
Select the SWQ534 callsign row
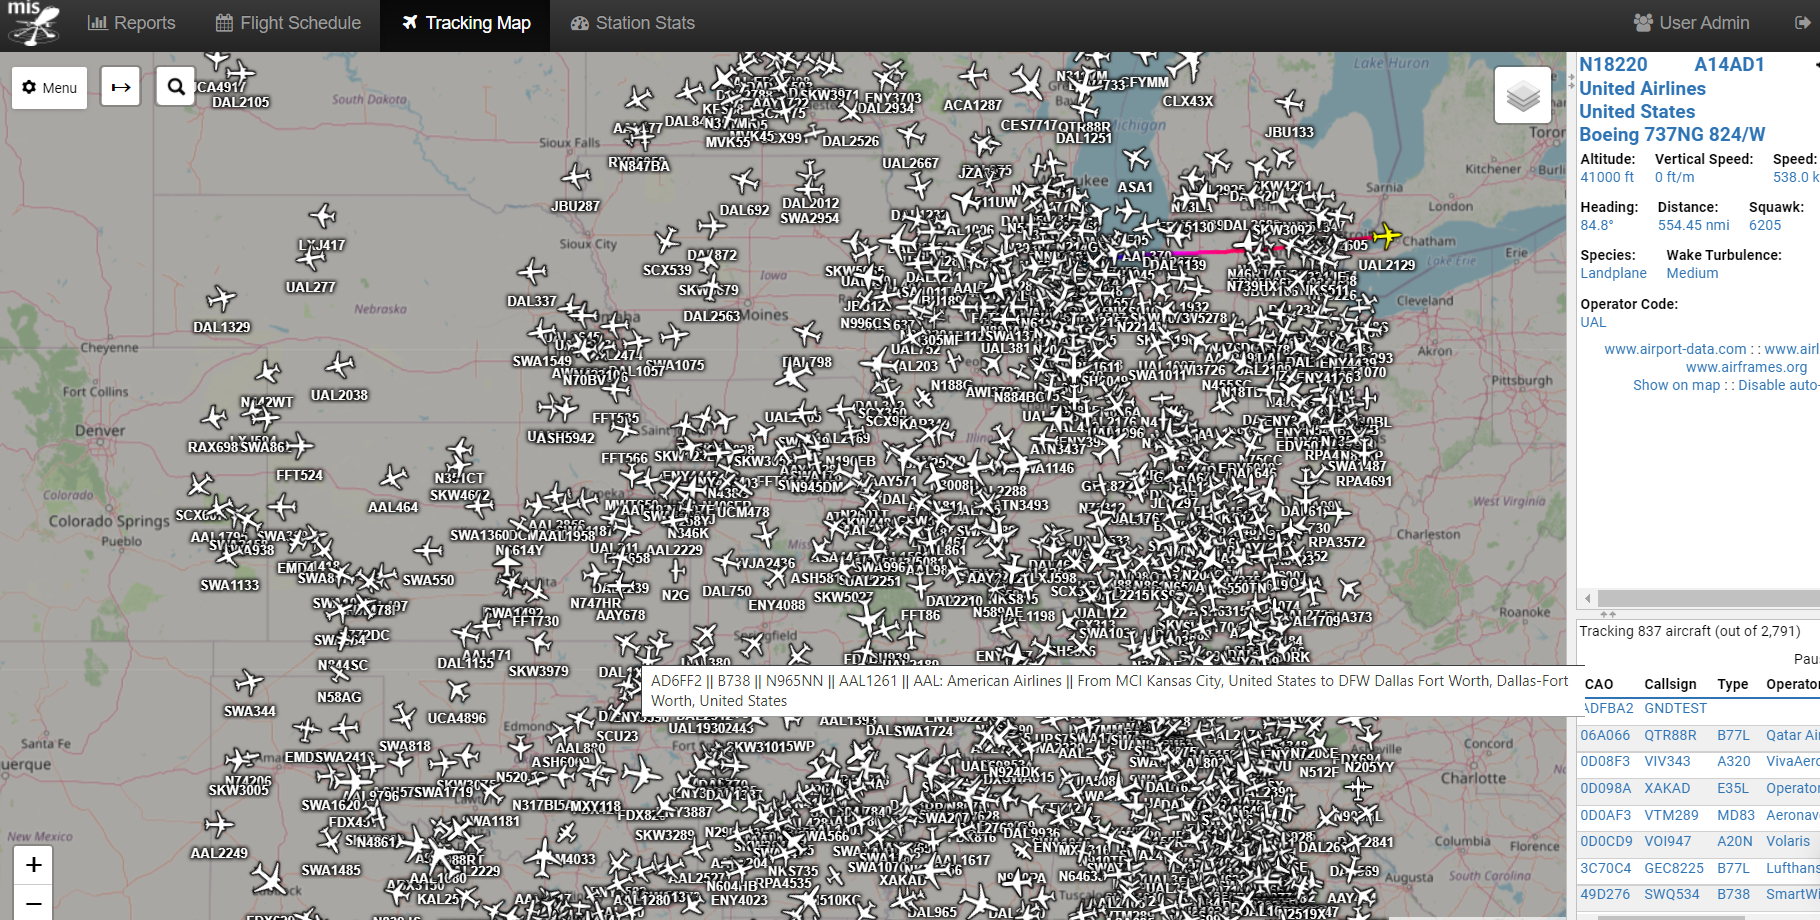1671,894
